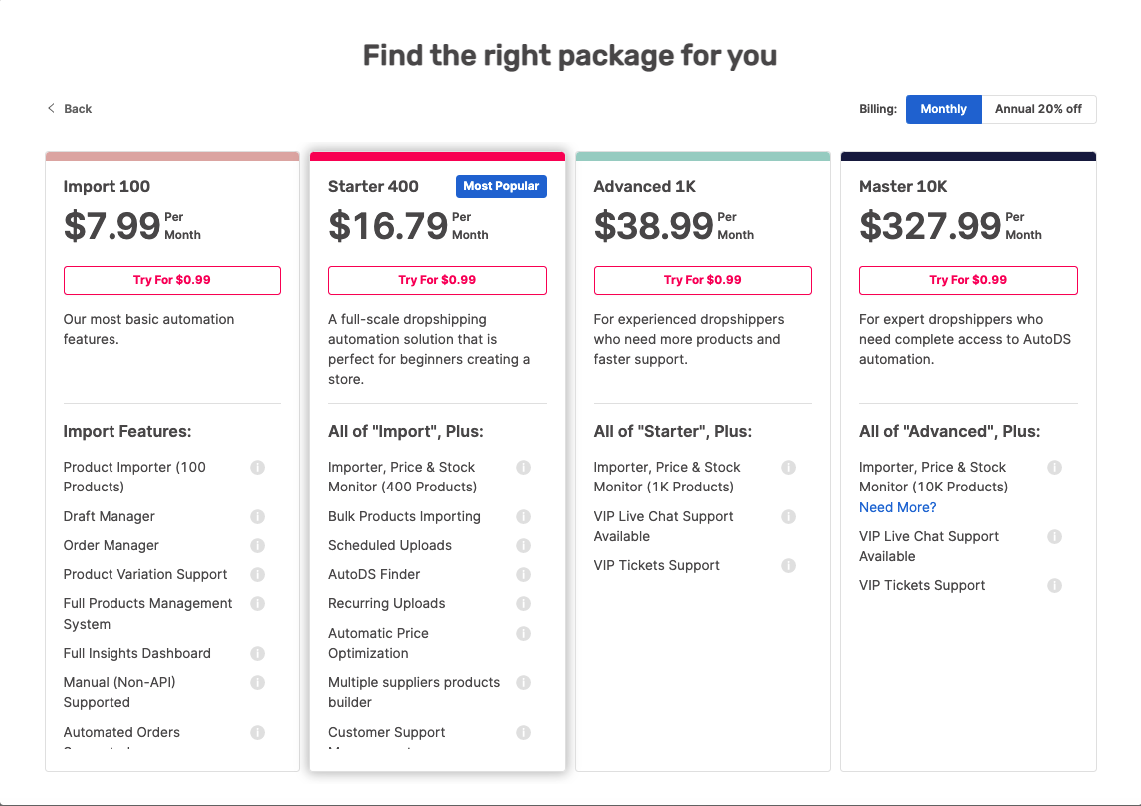Show info for Customer Support feature

pyautogui.click(x=524, y=733)
